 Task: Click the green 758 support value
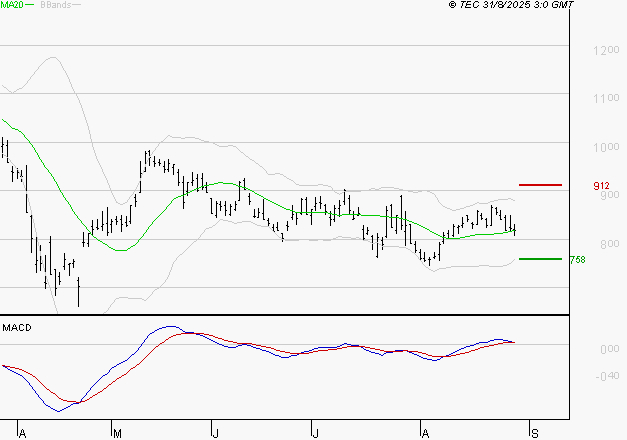click(576, 260)
